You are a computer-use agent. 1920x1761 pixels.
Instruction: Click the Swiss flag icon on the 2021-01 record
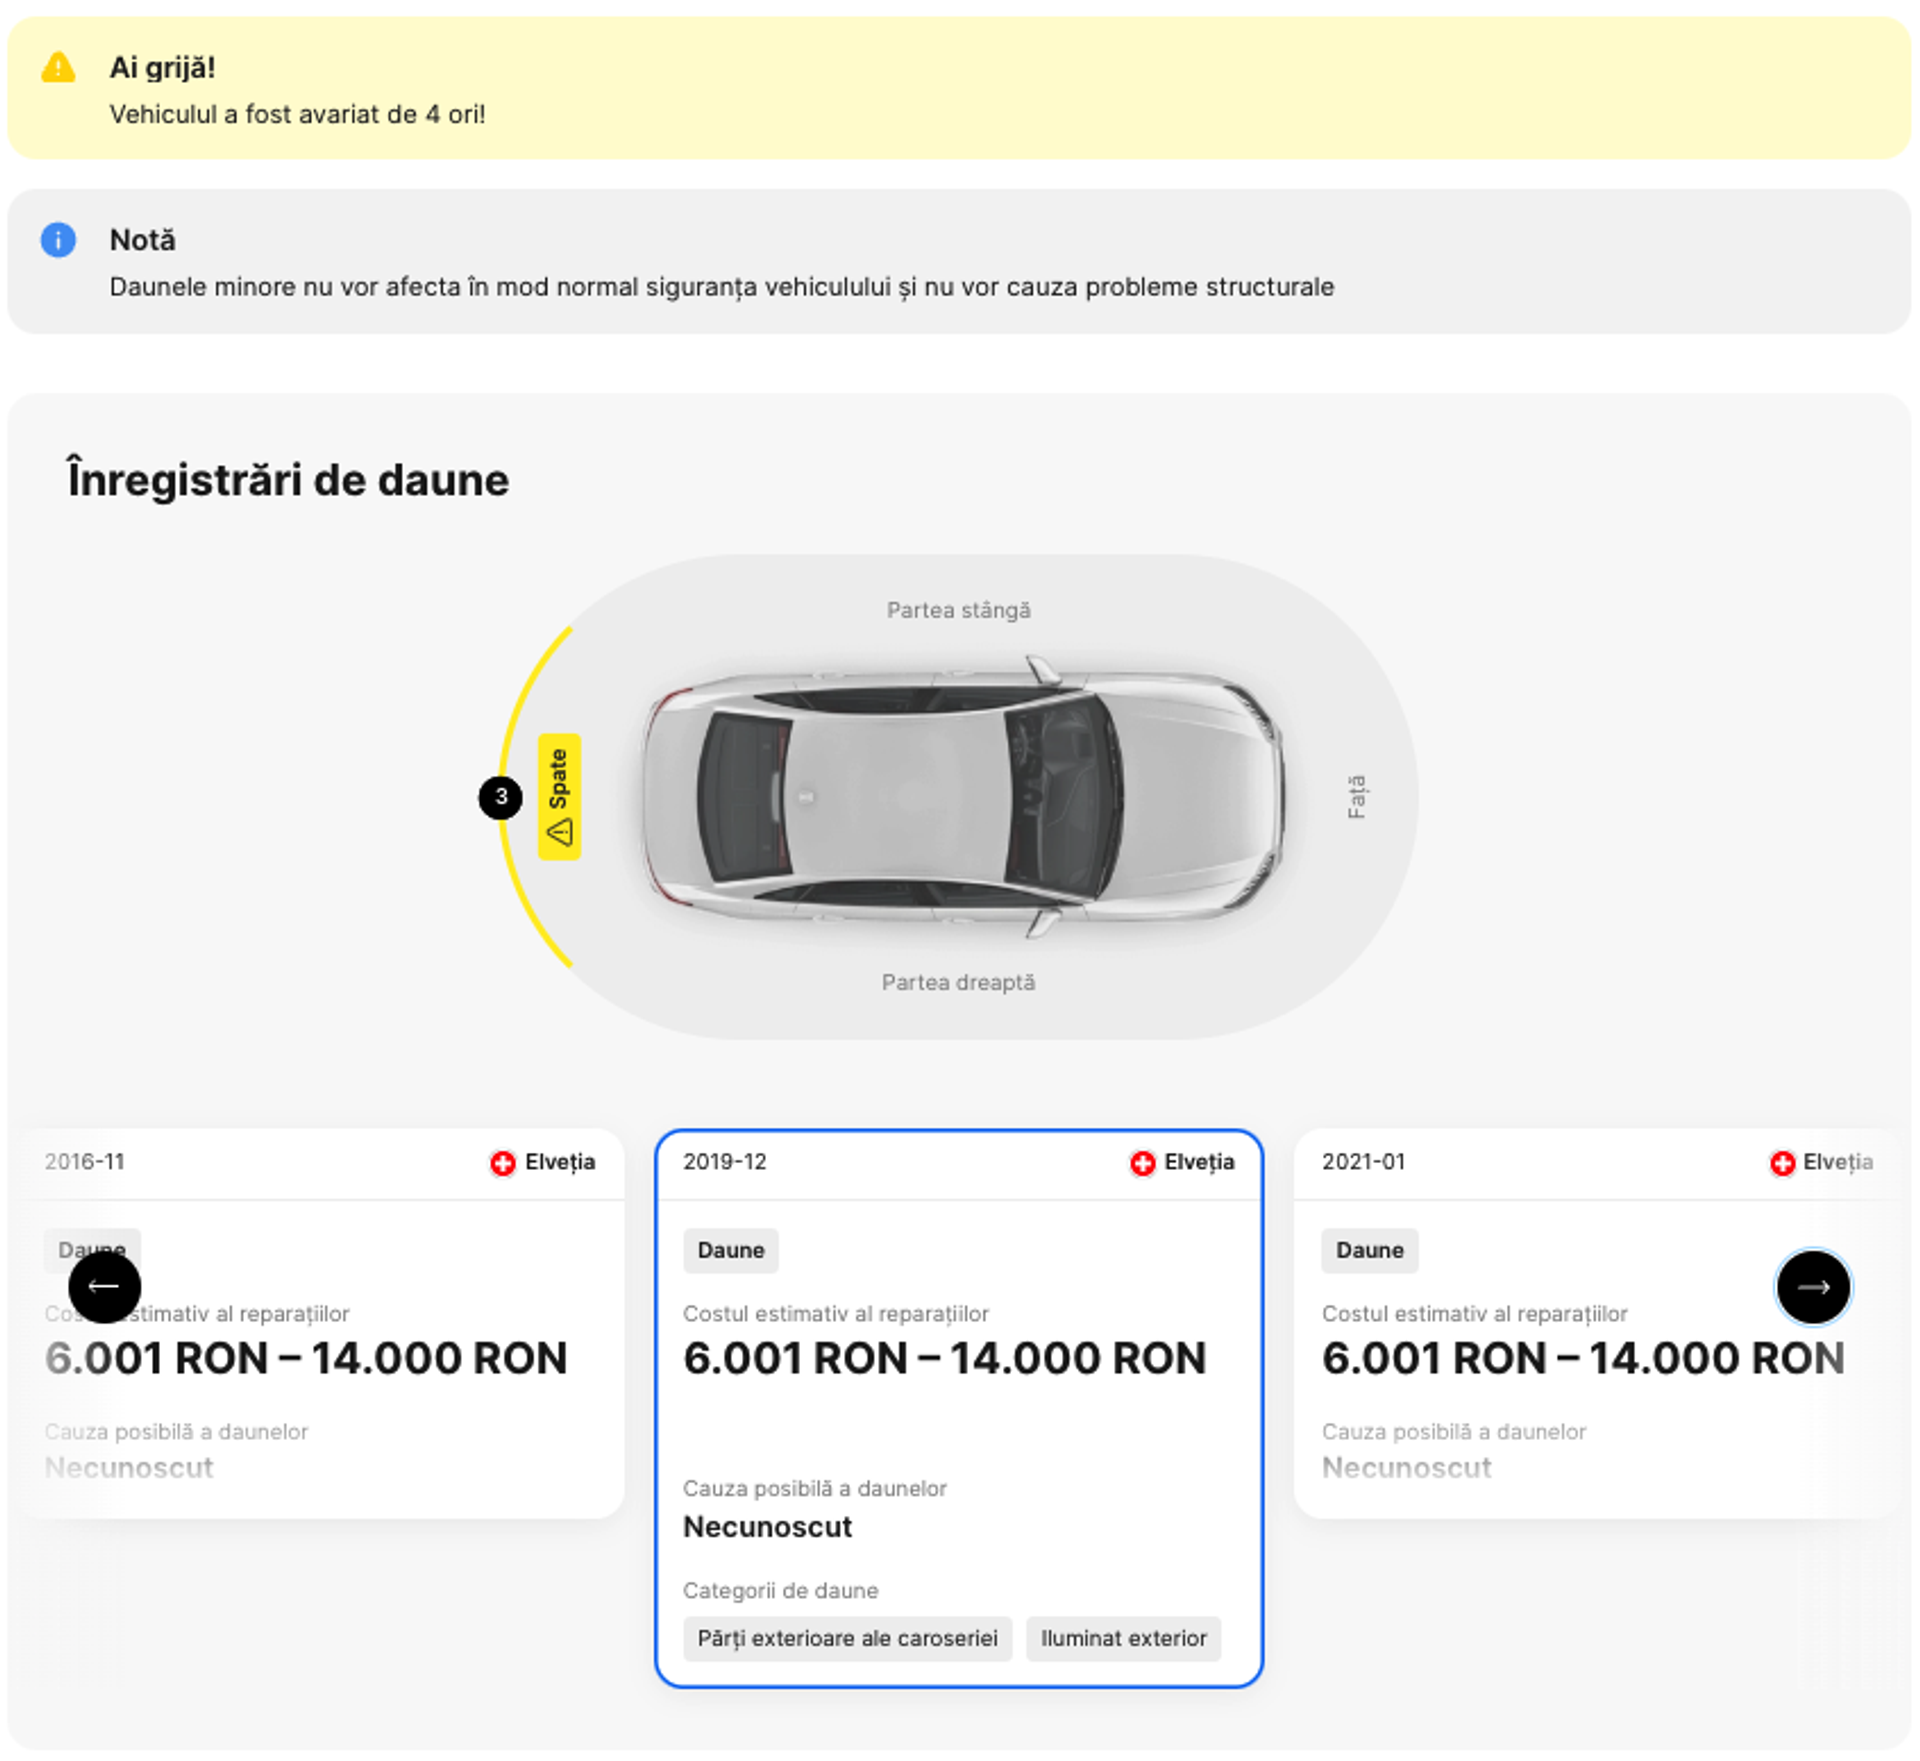1782,1162
